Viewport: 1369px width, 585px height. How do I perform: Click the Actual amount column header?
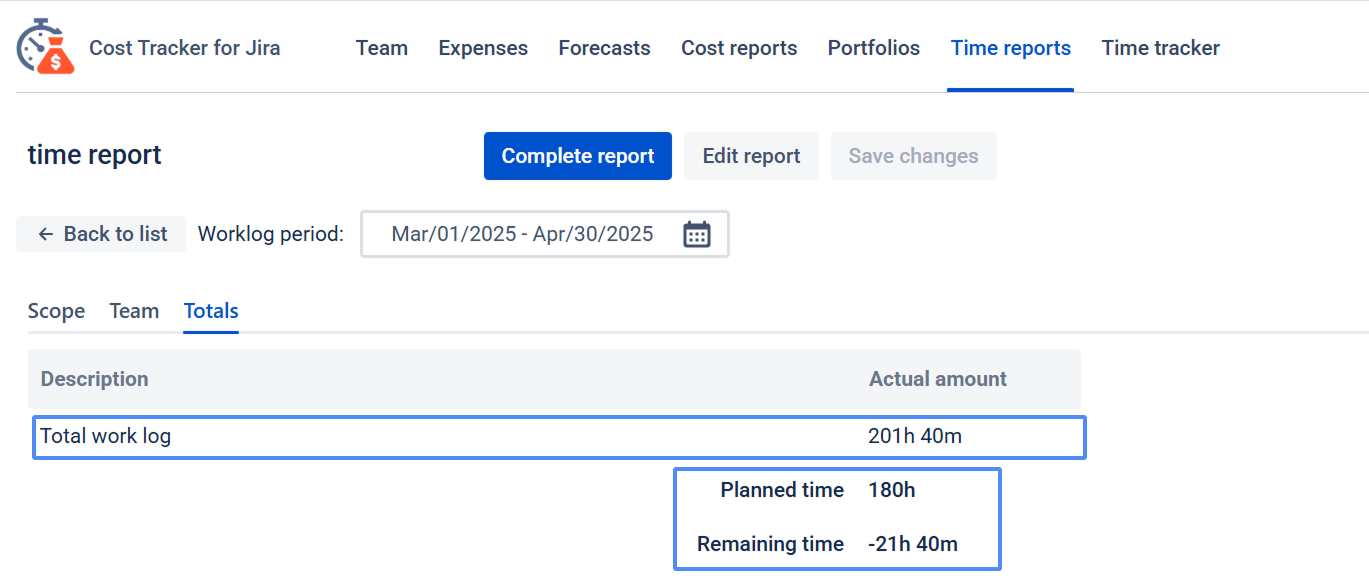click(x=937, y=379)
